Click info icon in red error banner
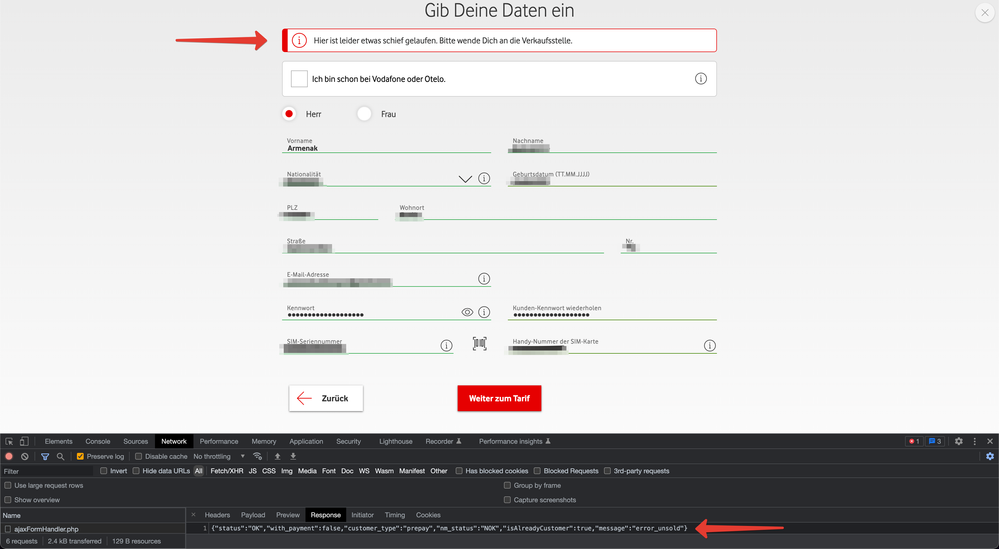 pyautogui.click(x=299, y=40)
